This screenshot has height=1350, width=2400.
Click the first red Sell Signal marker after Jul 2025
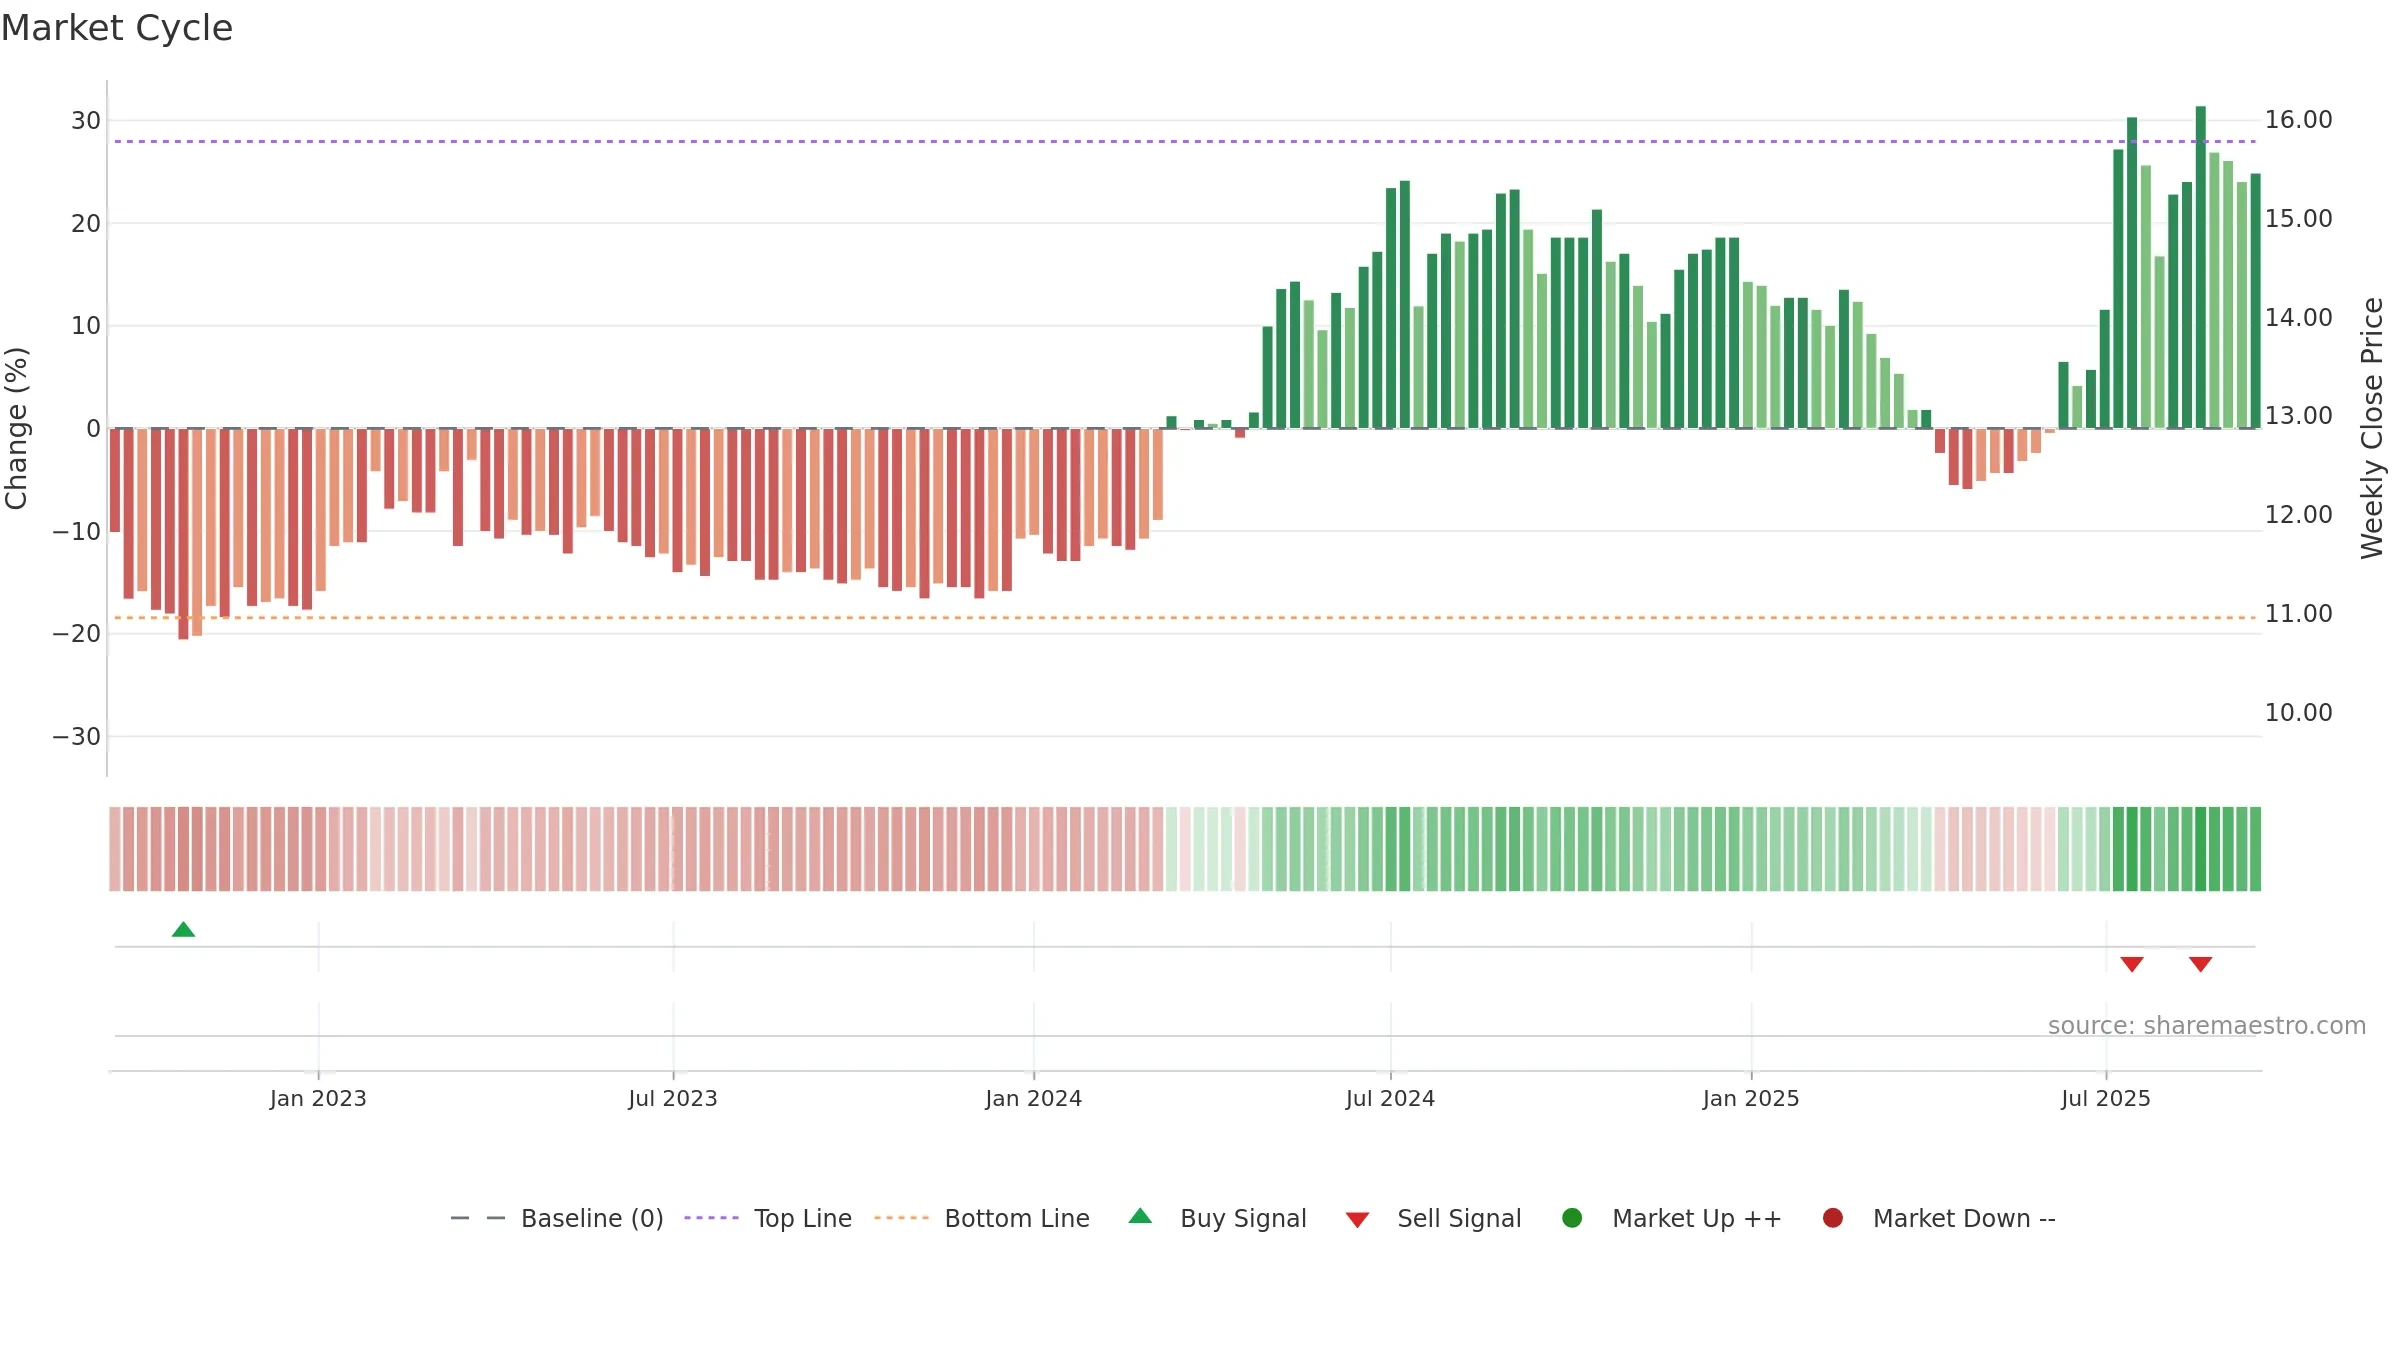click(x=2132, y=964)
